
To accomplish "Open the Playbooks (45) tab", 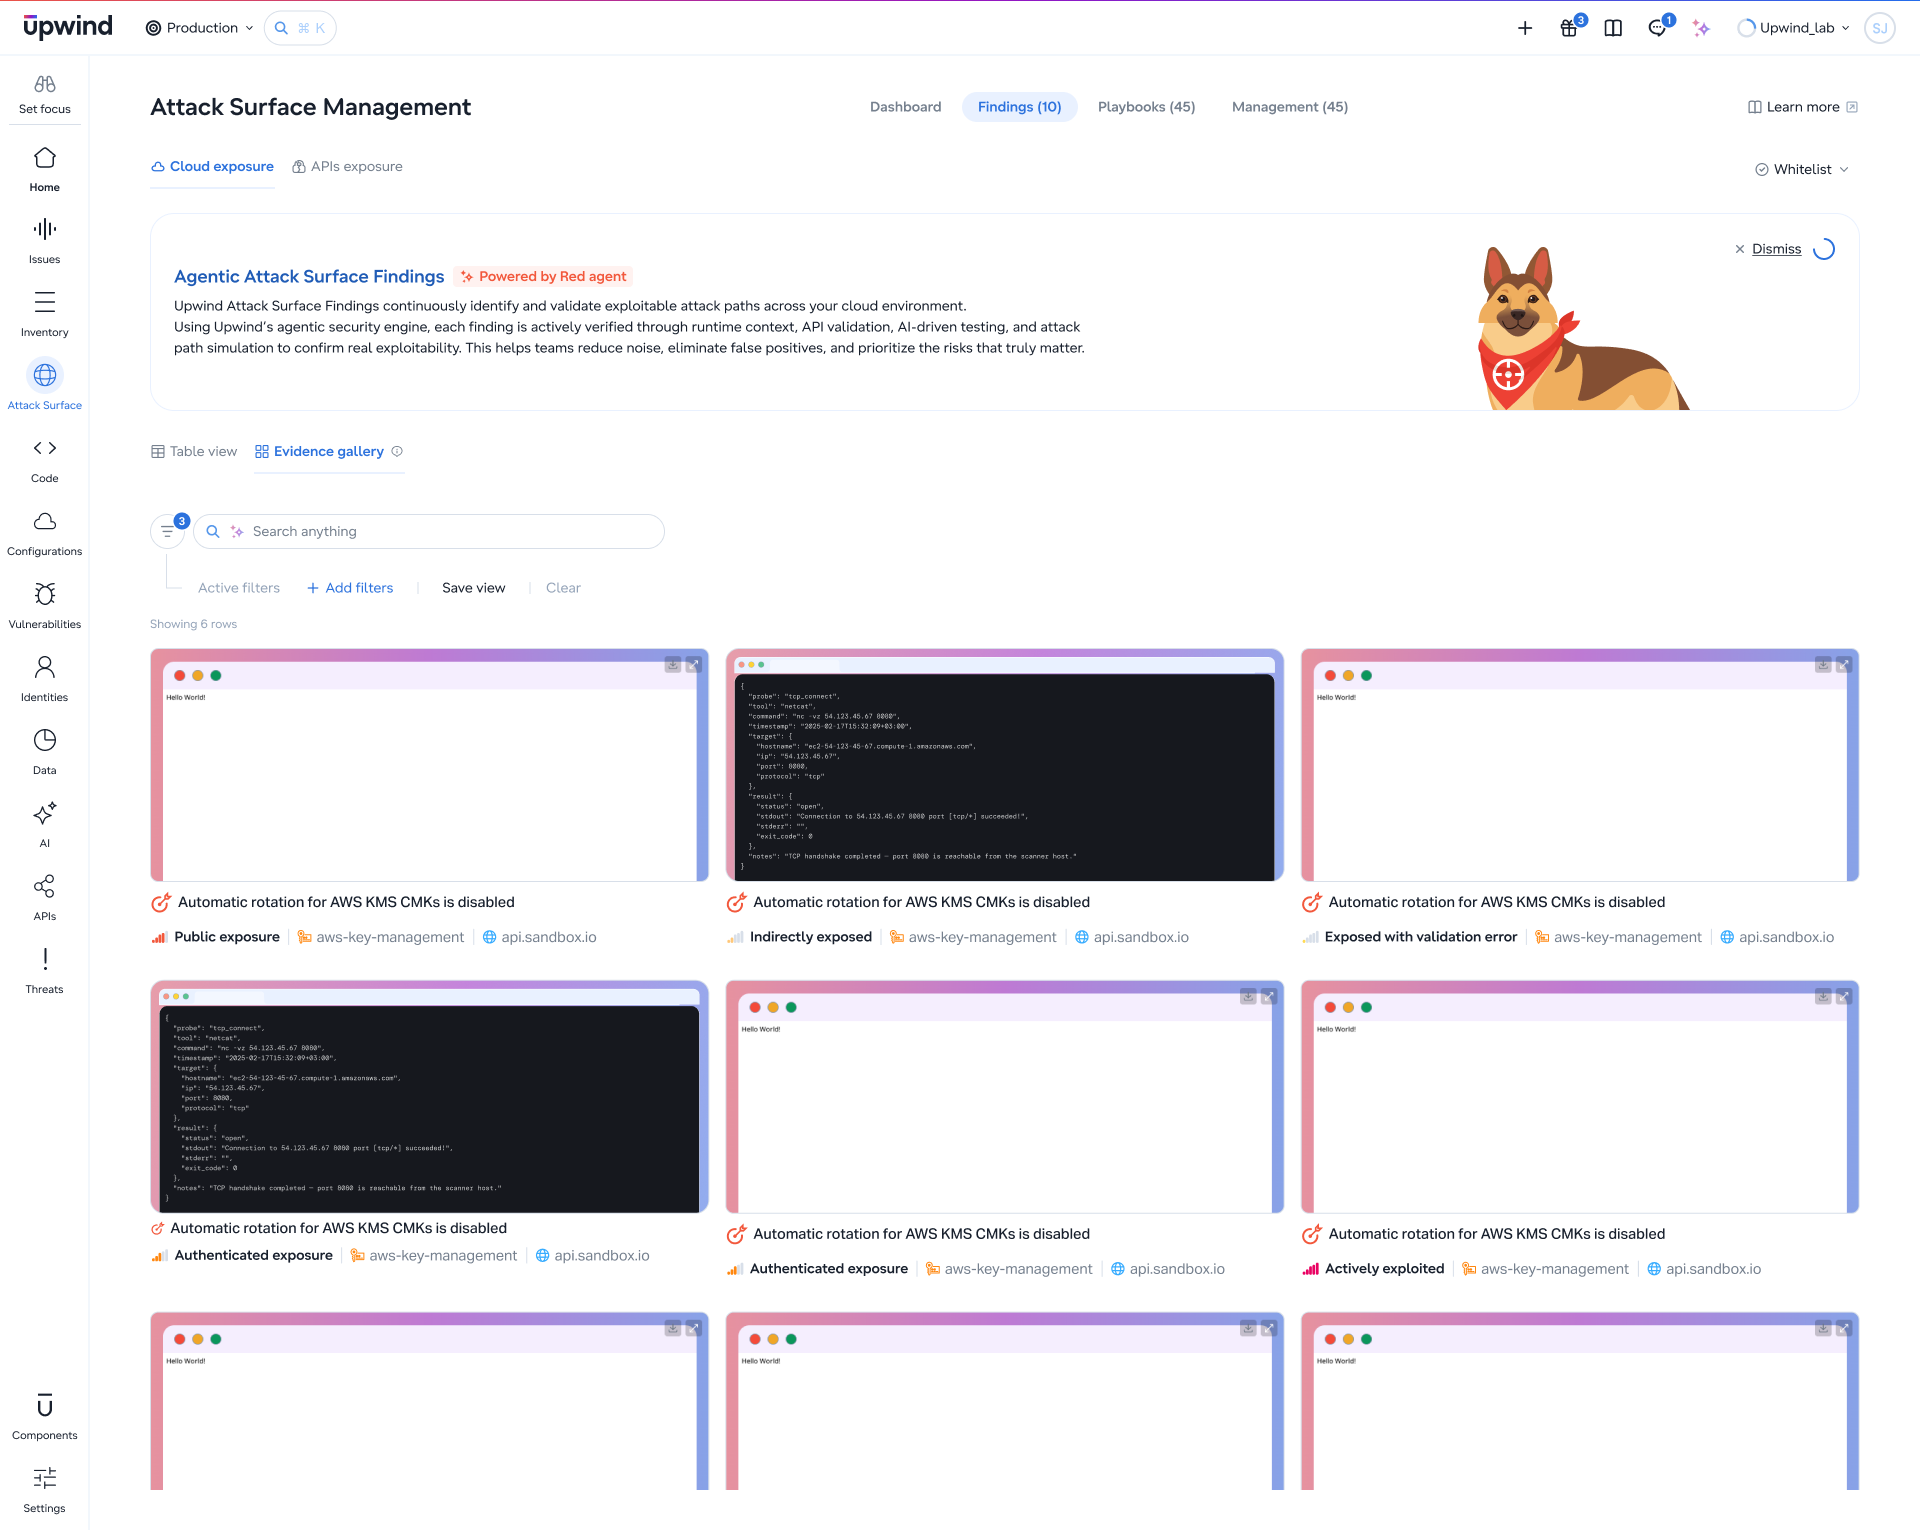I will pos(1146,107).
